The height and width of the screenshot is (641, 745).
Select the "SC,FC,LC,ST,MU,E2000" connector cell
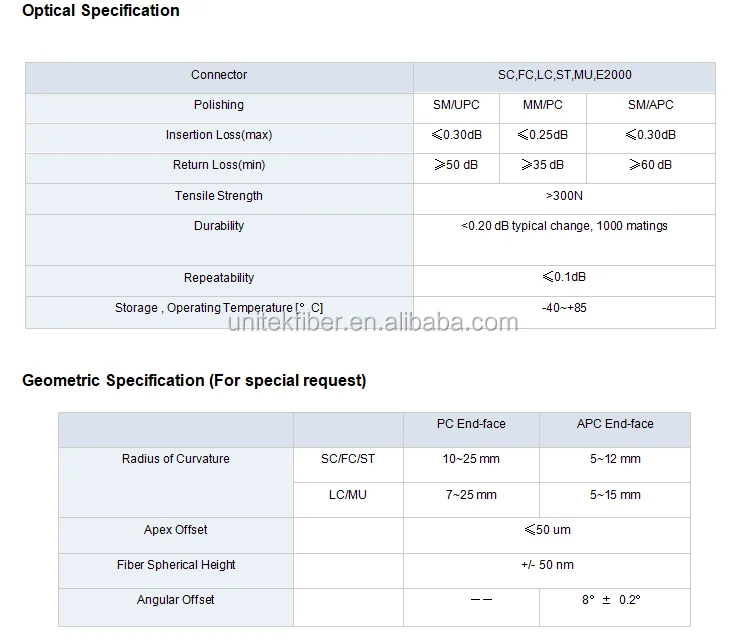coord(564,75)
